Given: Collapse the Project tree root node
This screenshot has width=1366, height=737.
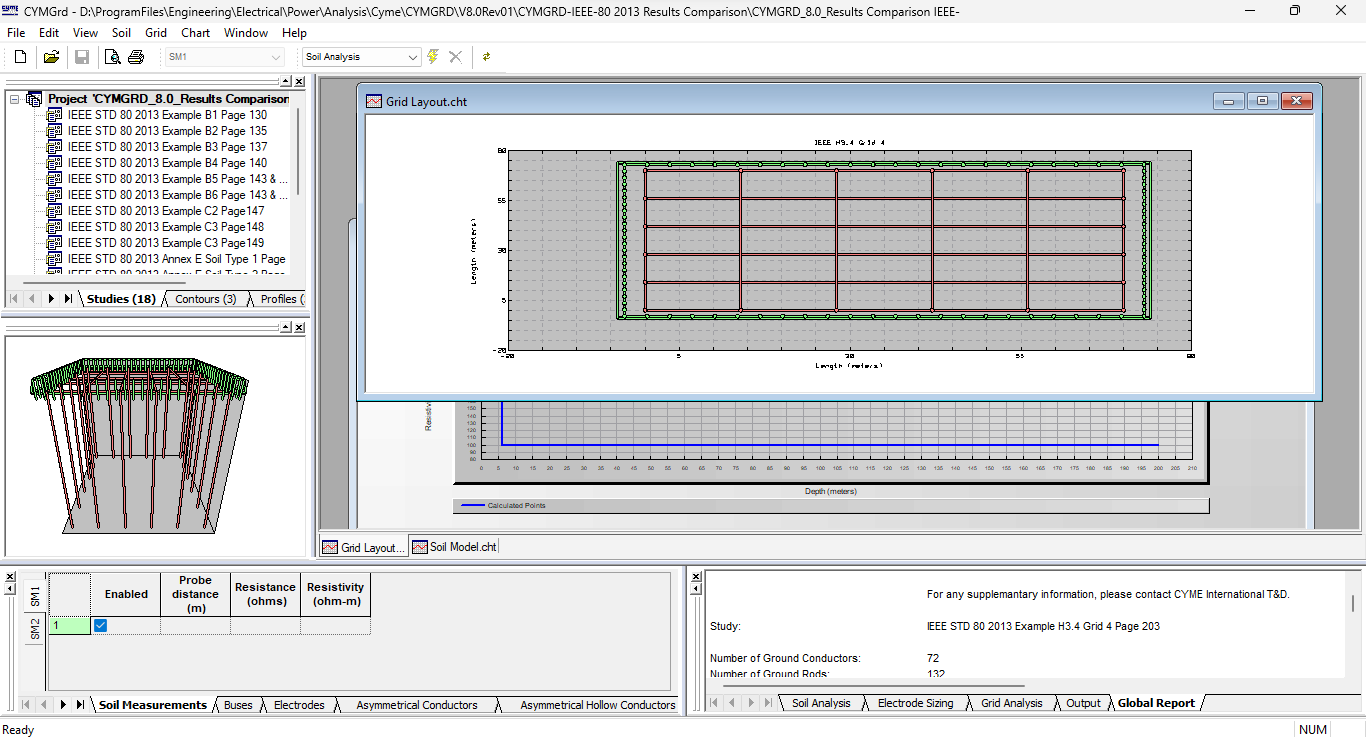Looking at the screenshot, I should tap(15, 99).
